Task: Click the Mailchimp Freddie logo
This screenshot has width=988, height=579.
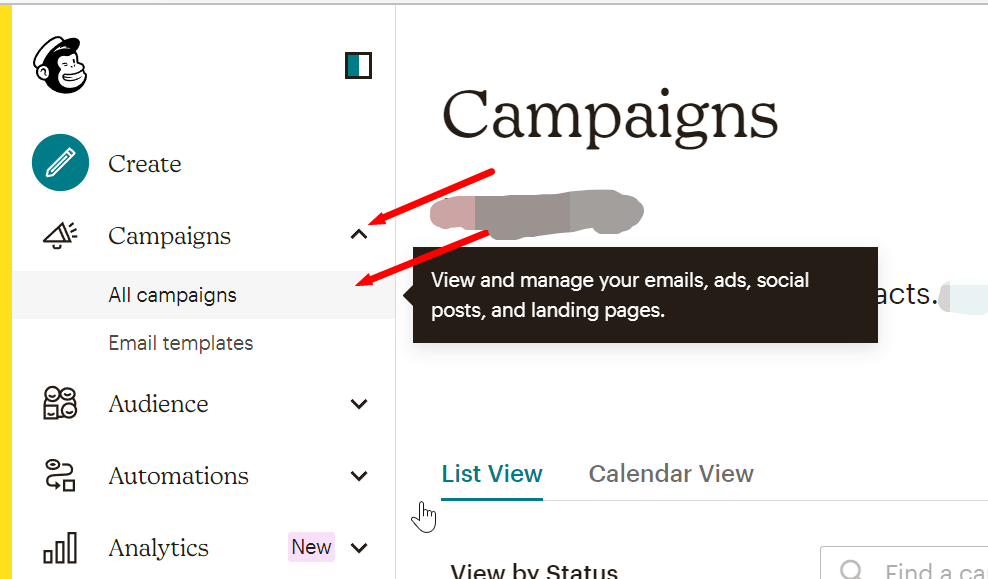Action: (62, 66)
